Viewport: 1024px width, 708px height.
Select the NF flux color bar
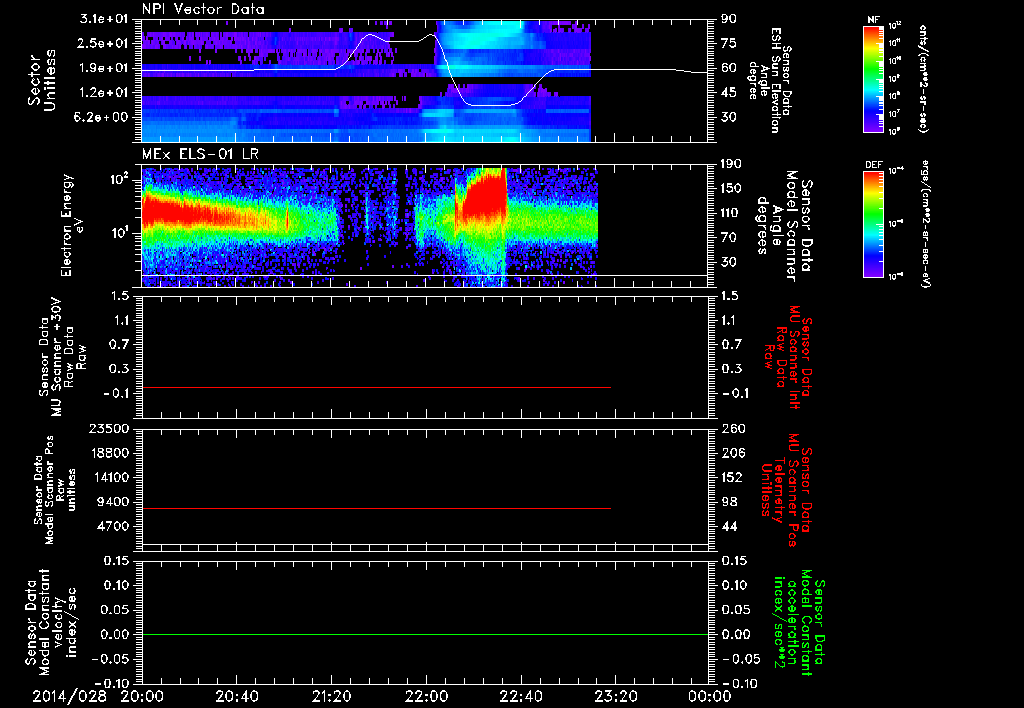pyautogui.click(x=874, y=78)
